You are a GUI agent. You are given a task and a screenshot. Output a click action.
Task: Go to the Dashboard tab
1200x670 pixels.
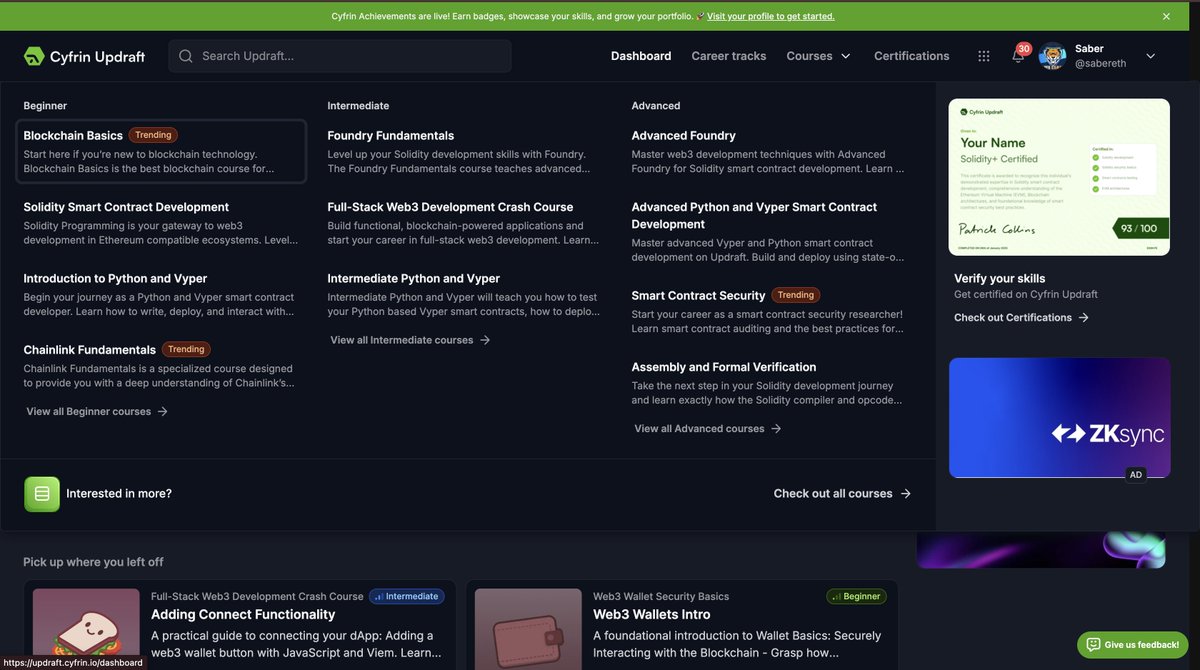coord(641,56)
